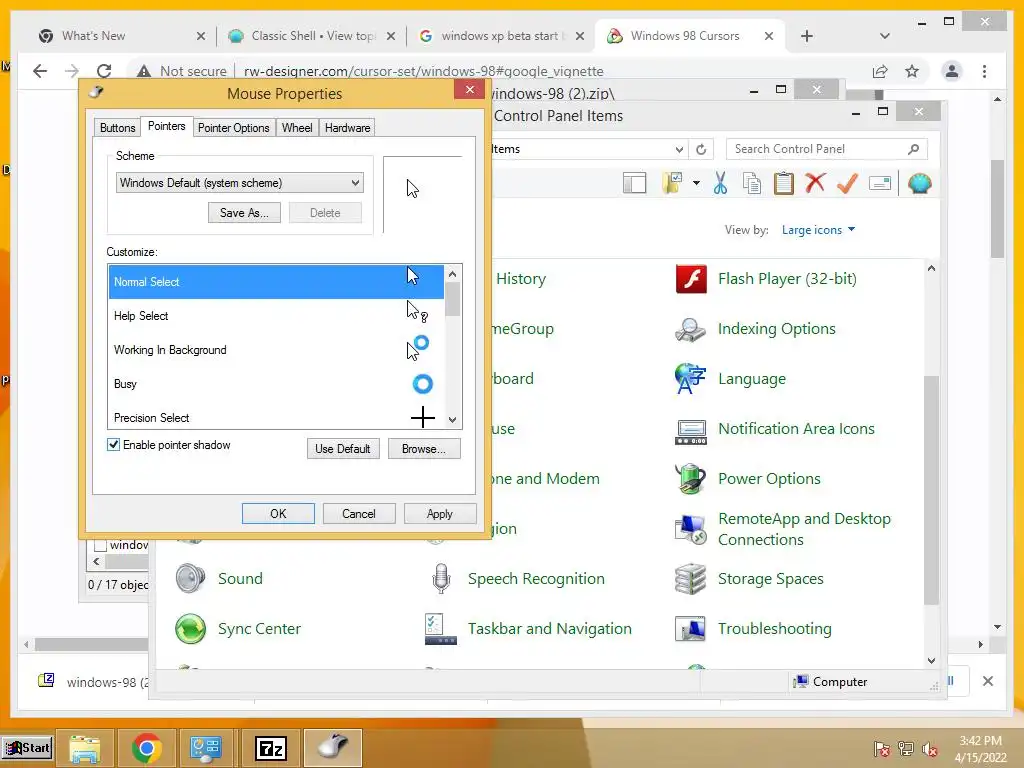Select the Precision Select pointer entry
The image size is (1024, 768).
276,417
